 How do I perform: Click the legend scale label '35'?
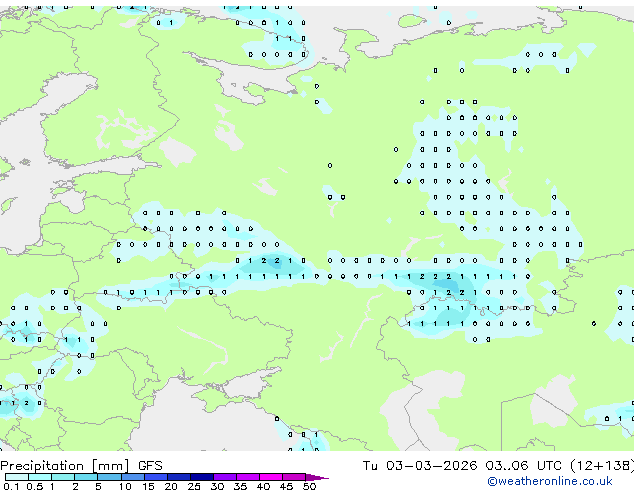pyautogui.click(x=240, y=486)
